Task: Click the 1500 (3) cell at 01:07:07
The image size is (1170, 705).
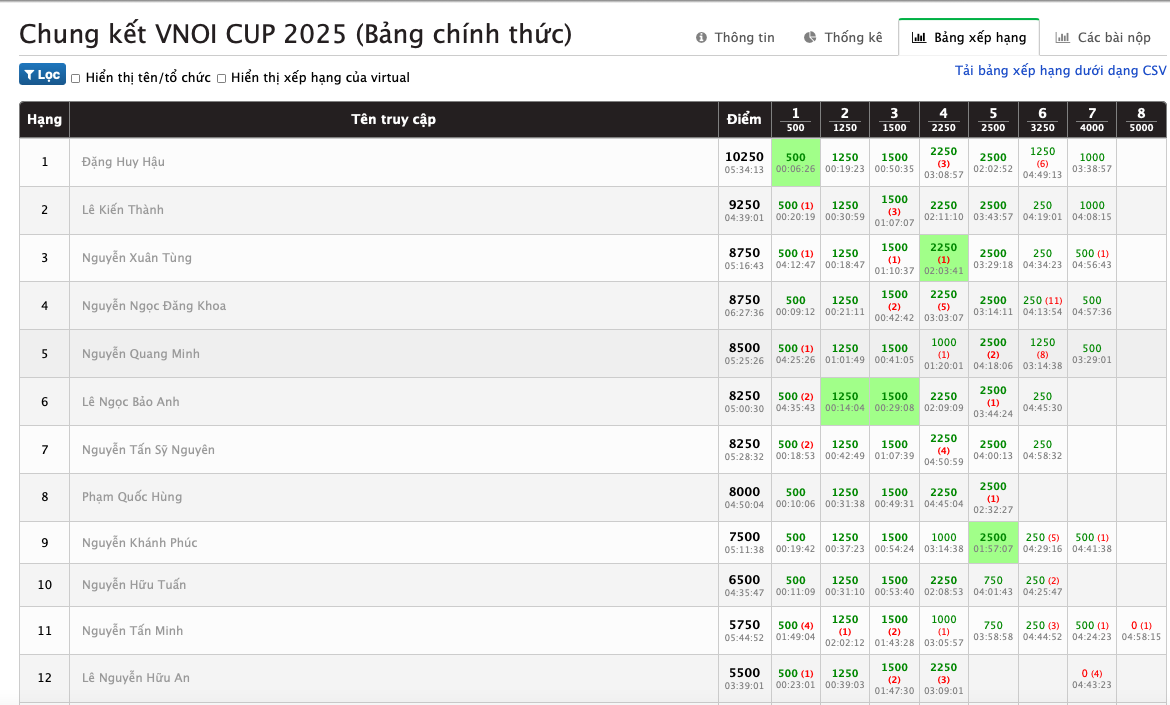Action: coord(894,210)
